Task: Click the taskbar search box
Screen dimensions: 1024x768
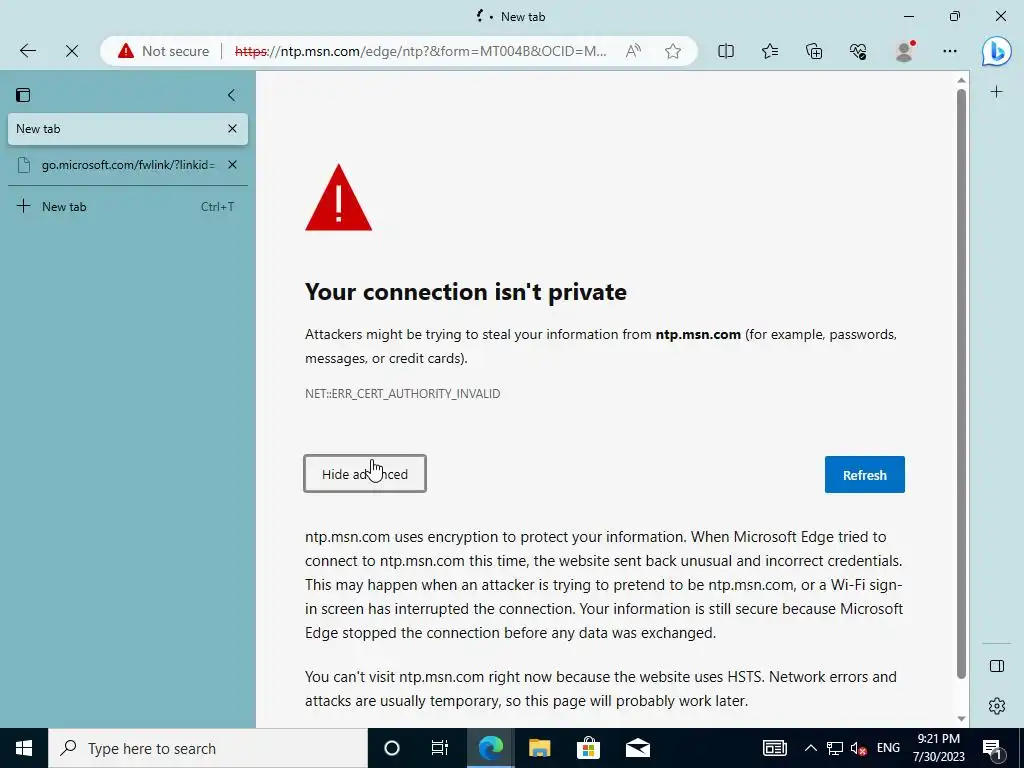Action: (x=208, y=748)
